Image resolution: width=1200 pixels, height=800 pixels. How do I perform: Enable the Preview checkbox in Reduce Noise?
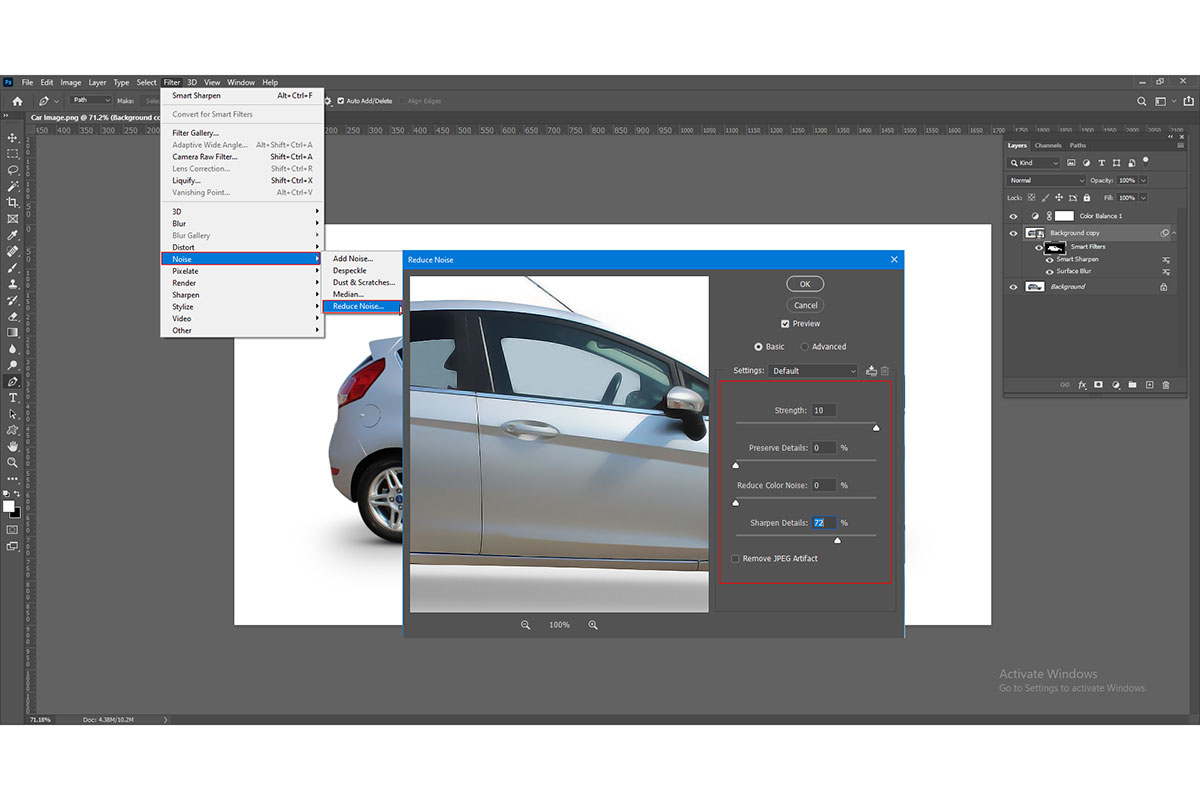point(786,323)
